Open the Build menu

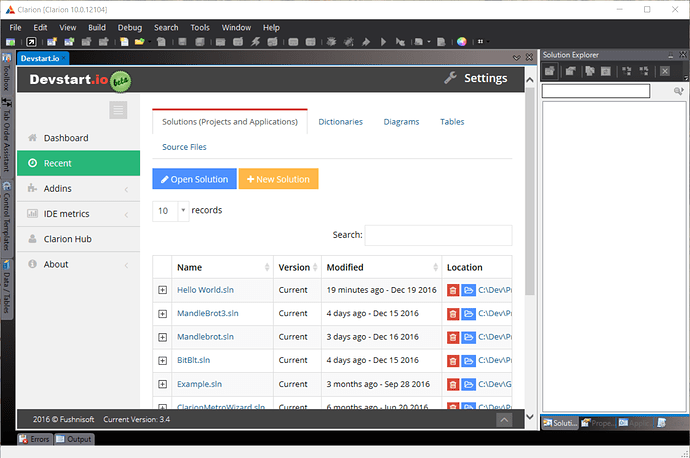pyautogui.click(x=97, y=27)
